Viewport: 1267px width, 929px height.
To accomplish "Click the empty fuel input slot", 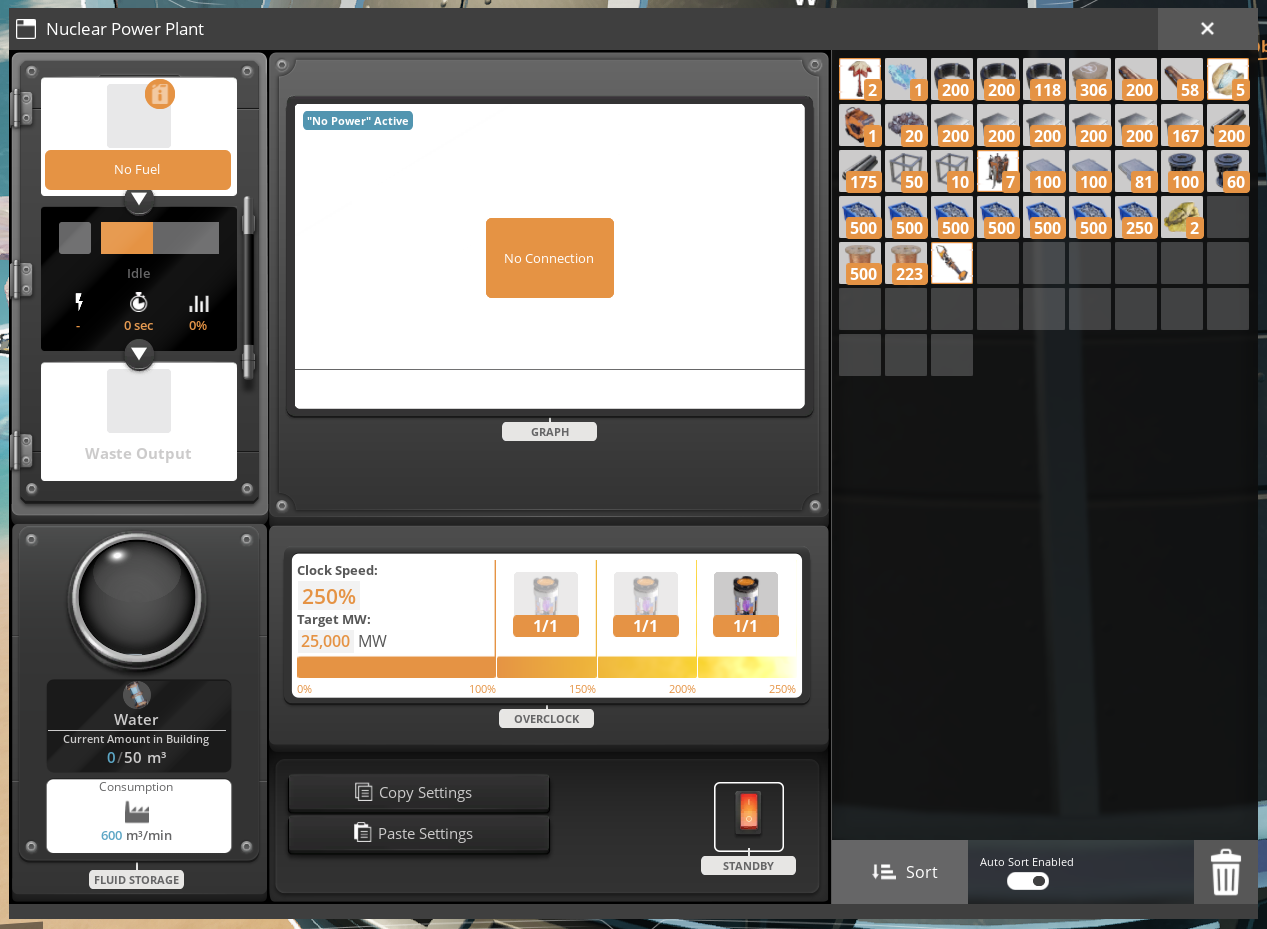I will point(139,116).
